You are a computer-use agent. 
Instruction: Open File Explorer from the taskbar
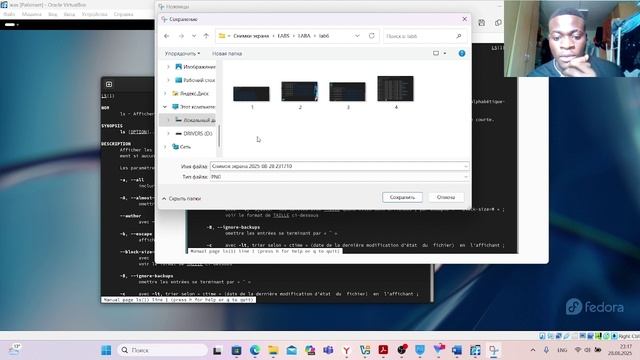(273, 350)
